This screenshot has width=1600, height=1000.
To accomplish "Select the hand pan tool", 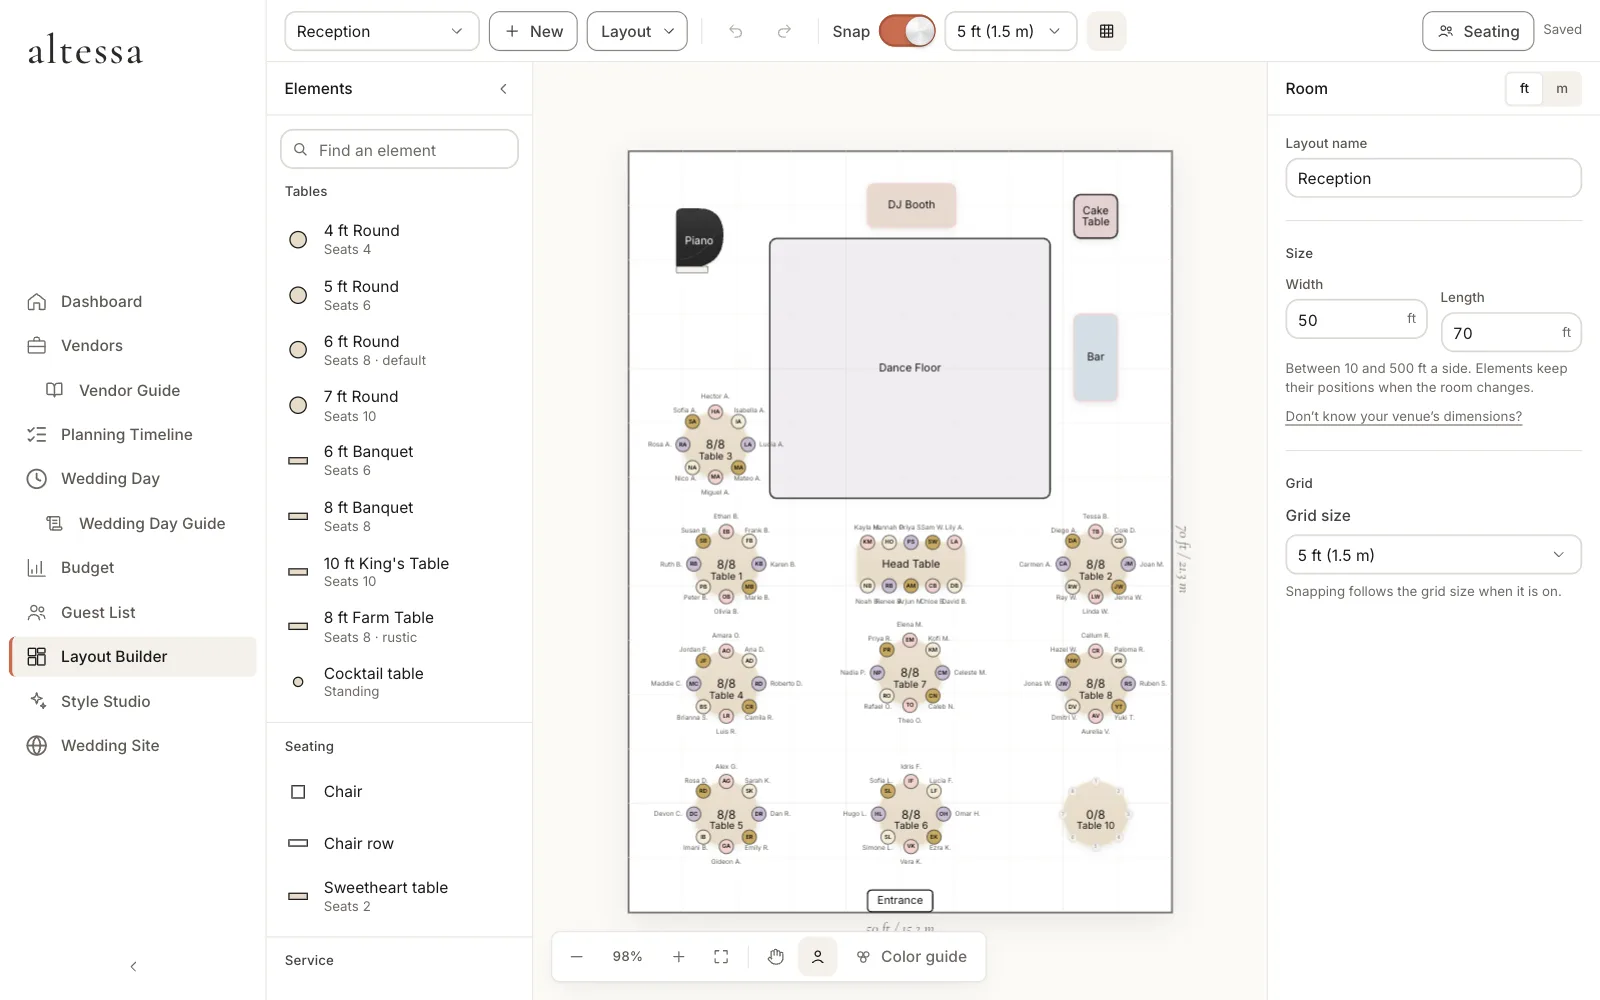I will click(x=776, y=957).
